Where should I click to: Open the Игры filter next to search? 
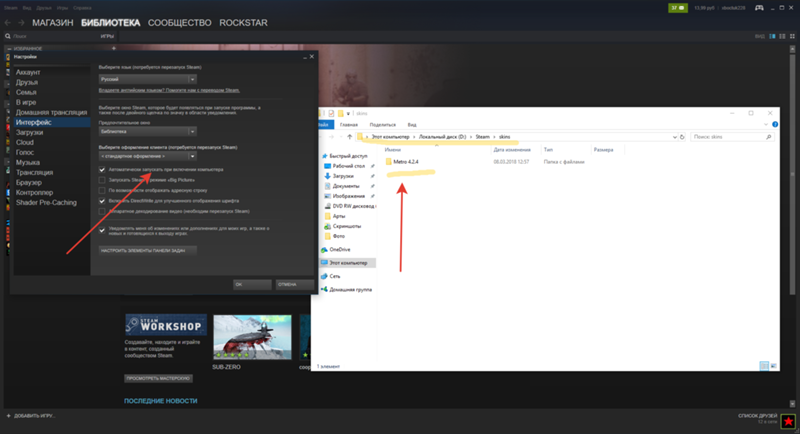(107, 36)
